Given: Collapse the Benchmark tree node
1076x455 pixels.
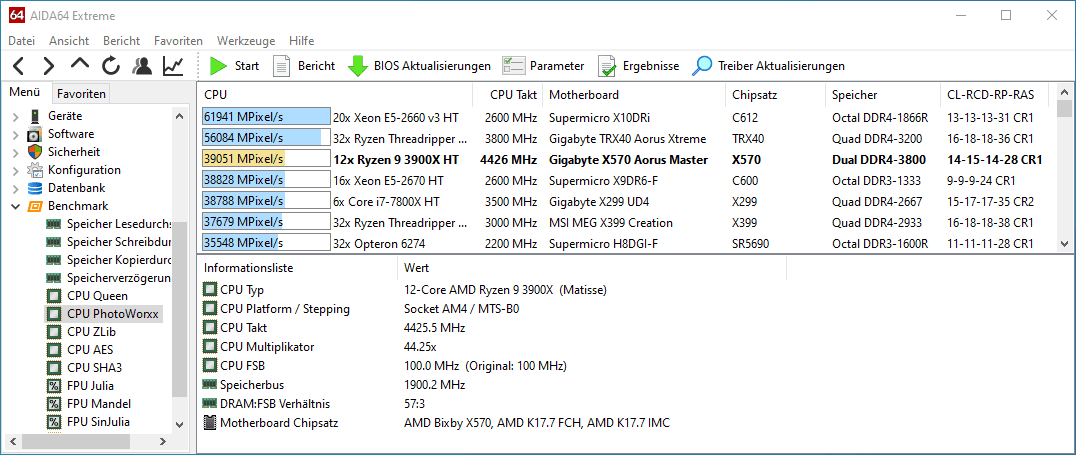Looking at the screenshot, I should 15,206.
